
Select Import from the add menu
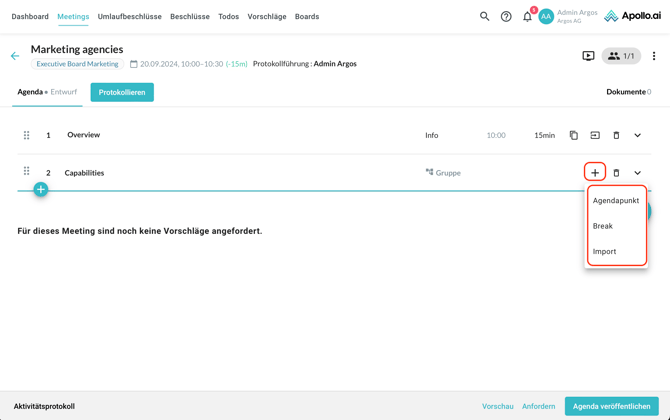[605, 252]
